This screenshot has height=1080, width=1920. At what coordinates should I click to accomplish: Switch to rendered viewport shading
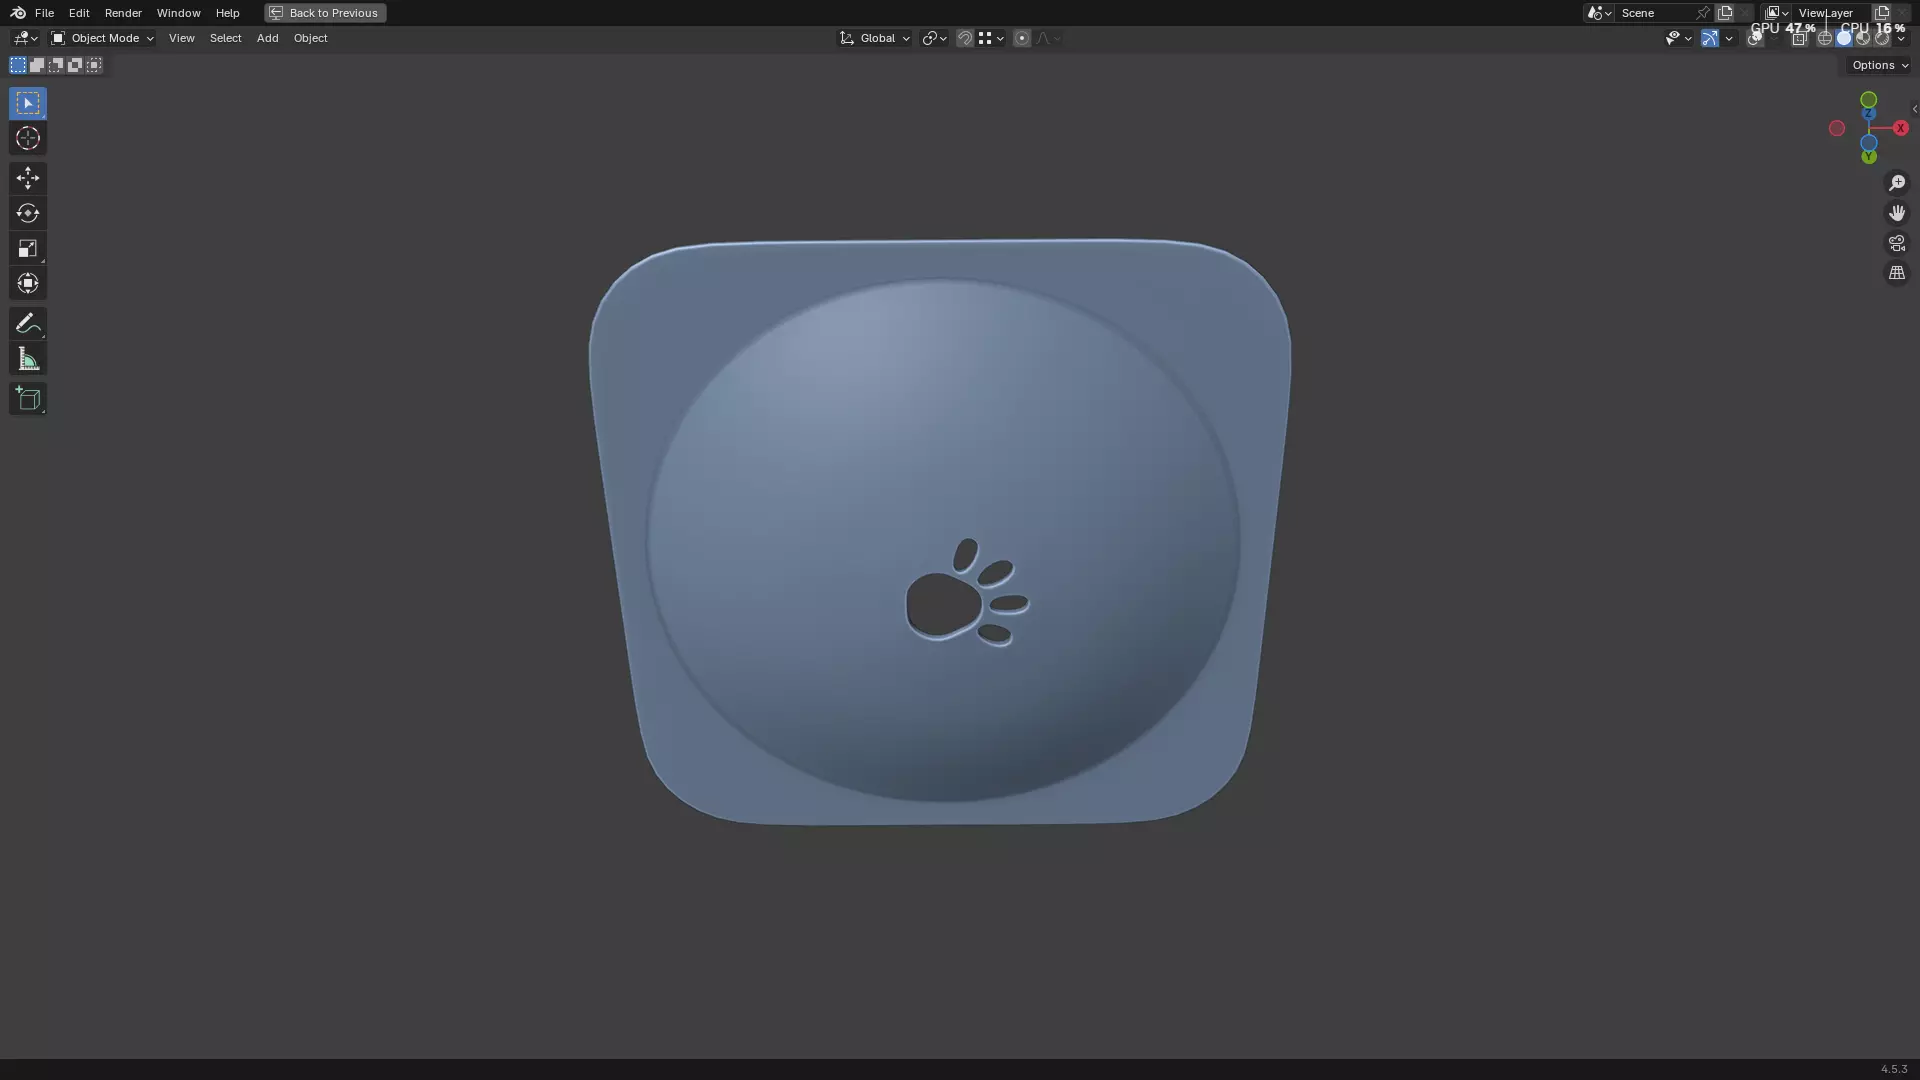pyautogui.click(x=1882, y=38)
